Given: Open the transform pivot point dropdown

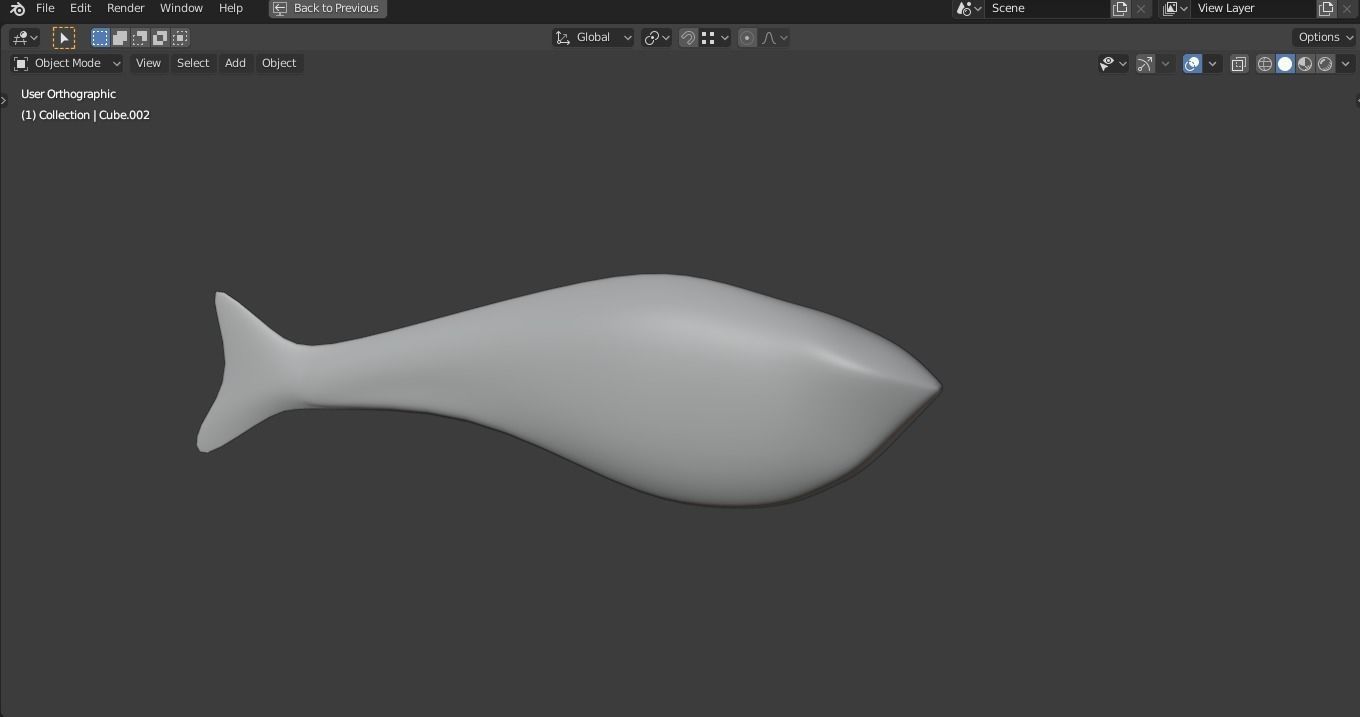Looking at the screenshot, I should click(x=657, y=38).
